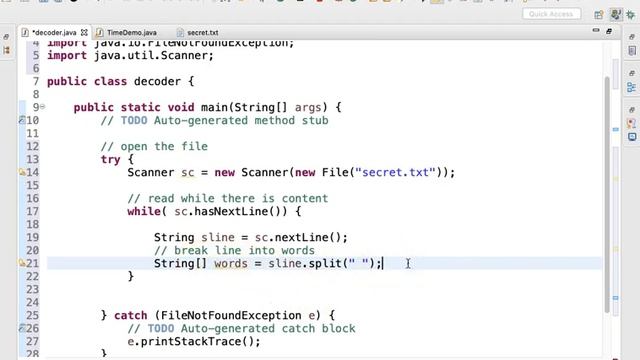Click the warning marker on line 21
640x360 pixels.
point(22,263)
